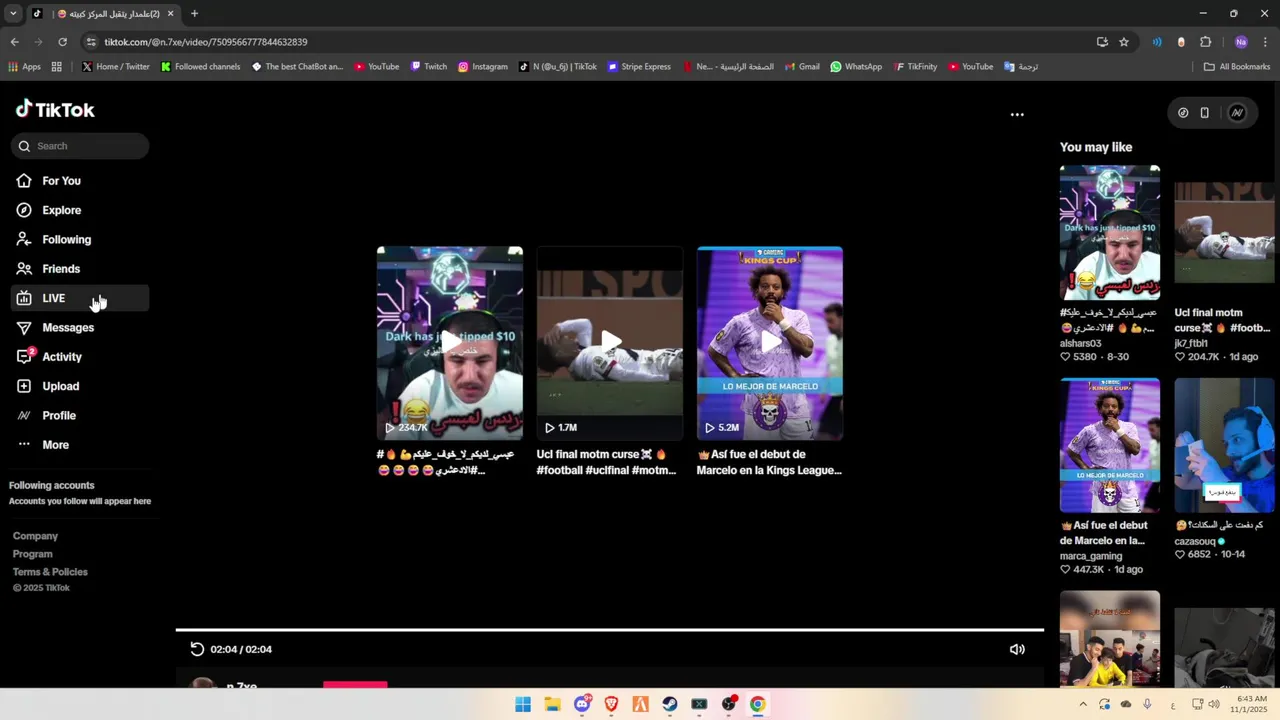The image size is (1280, 720).
Task: Open the profile avatar menu top right
Action: coord(1237,113)
